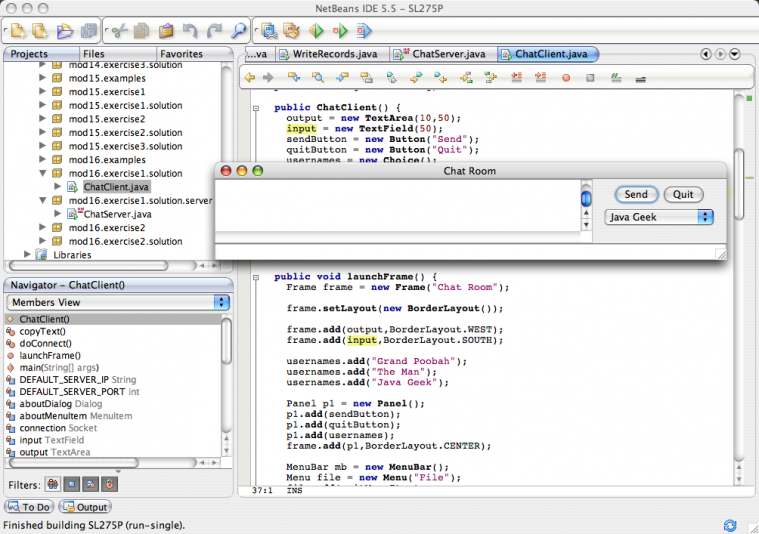Click the Send button in Chat Room
The image size is (759, 534).
click(x=636, y=194)
